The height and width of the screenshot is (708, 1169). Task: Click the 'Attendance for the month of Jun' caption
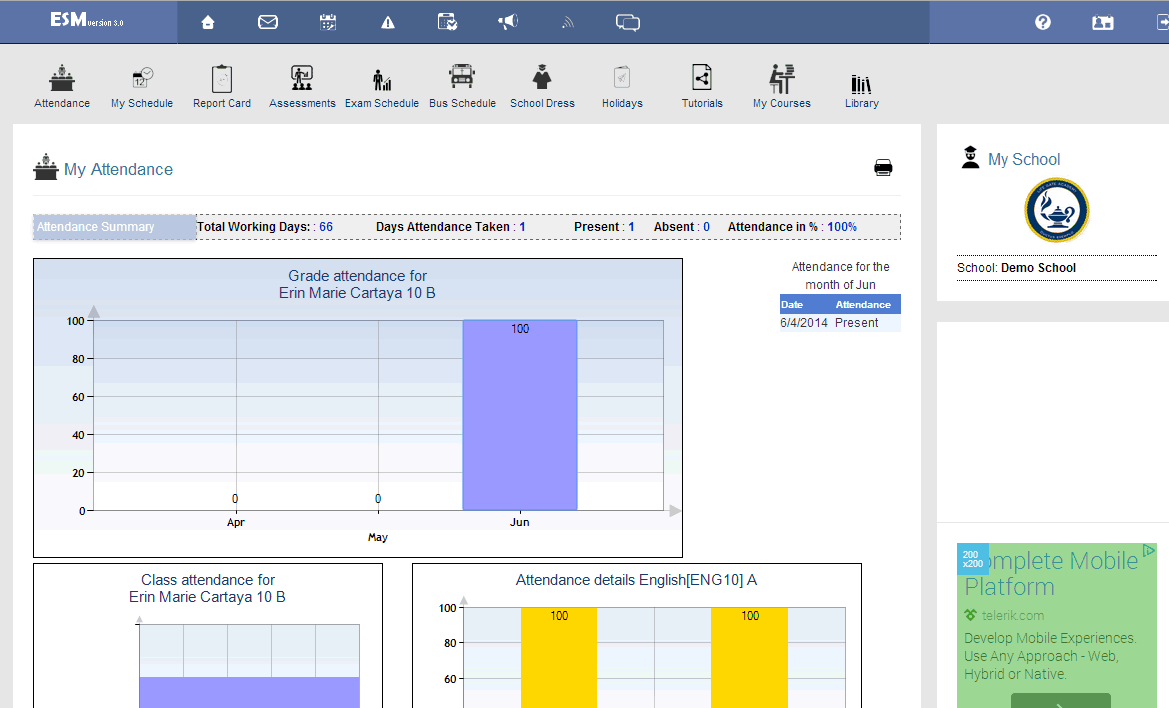[x=840, y=276]
